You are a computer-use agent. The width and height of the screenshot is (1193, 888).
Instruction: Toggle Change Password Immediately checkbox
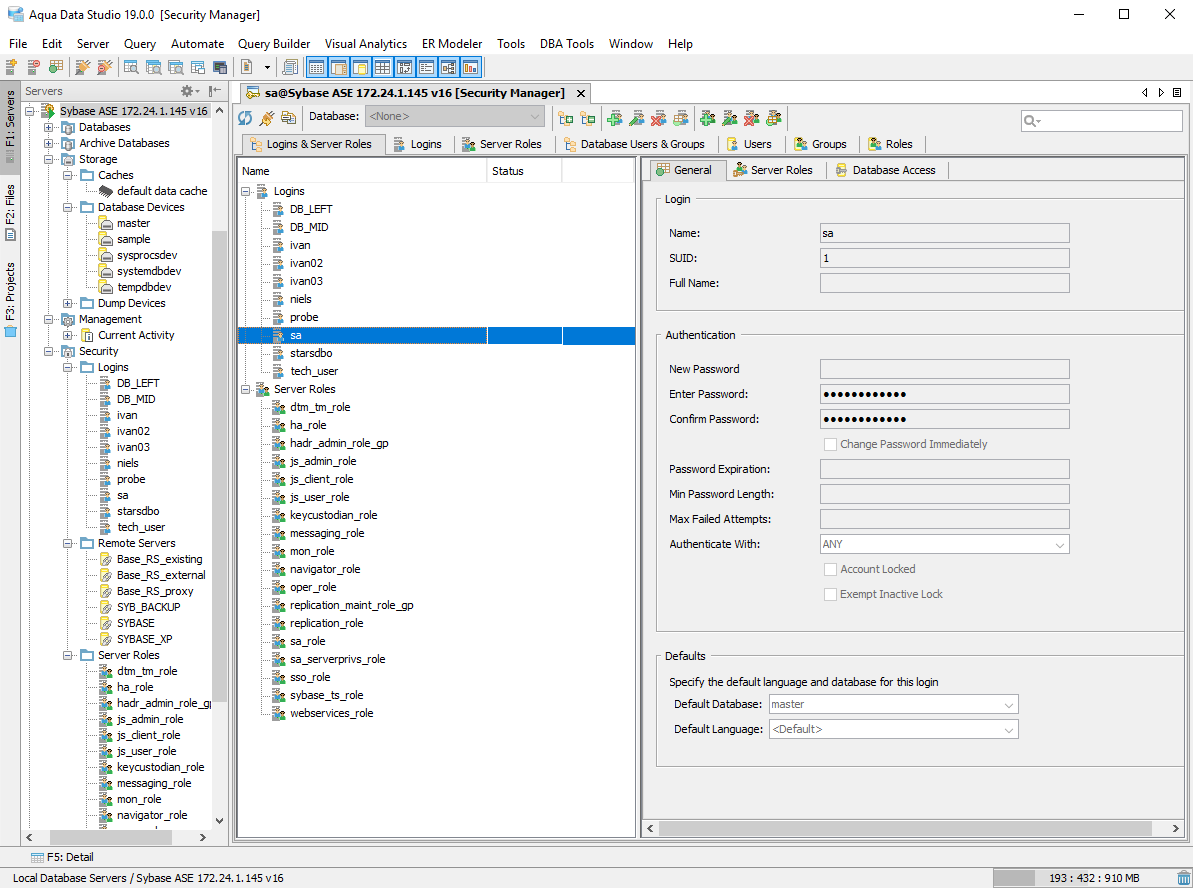(830, 444)
